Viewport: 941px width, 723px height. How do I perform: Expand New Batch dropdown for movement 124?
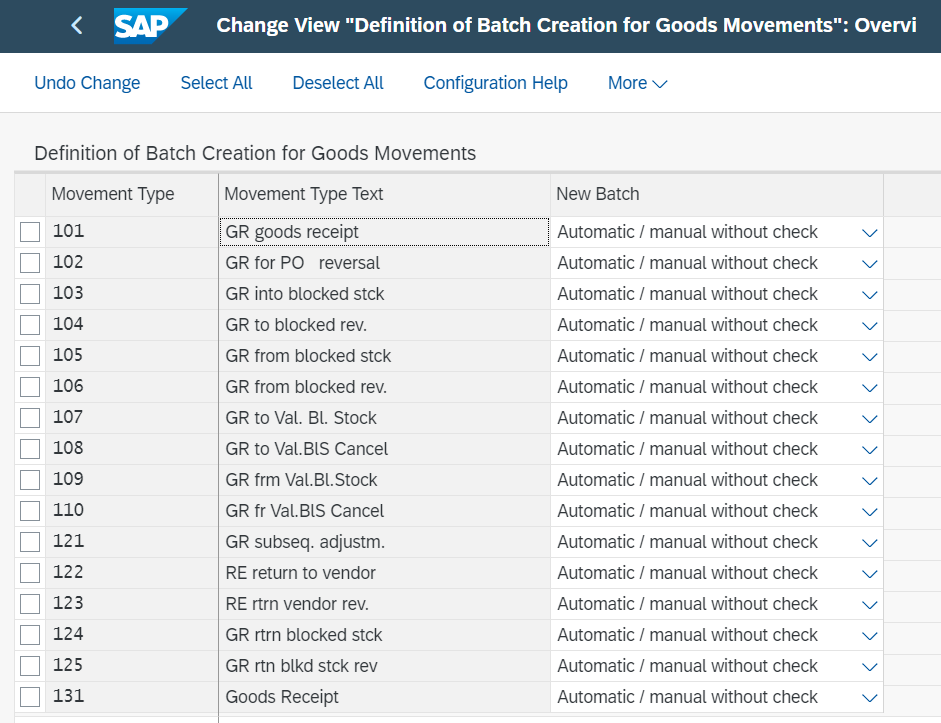click(x=870, y=636)
